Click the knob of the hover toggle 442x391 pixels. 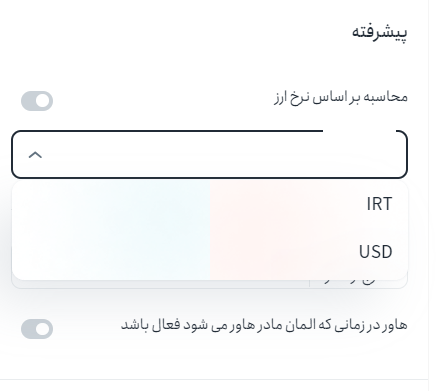[x=43, y=329]
